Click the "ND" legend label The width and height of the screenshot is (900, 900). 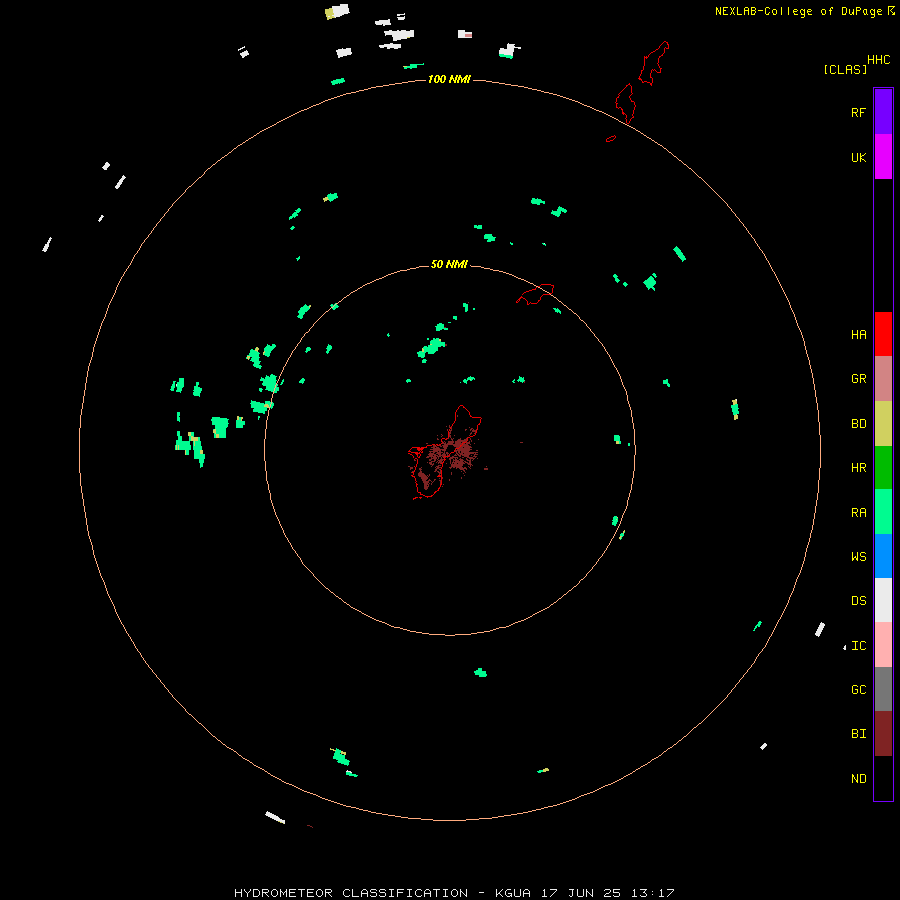[x=858, y=778]
